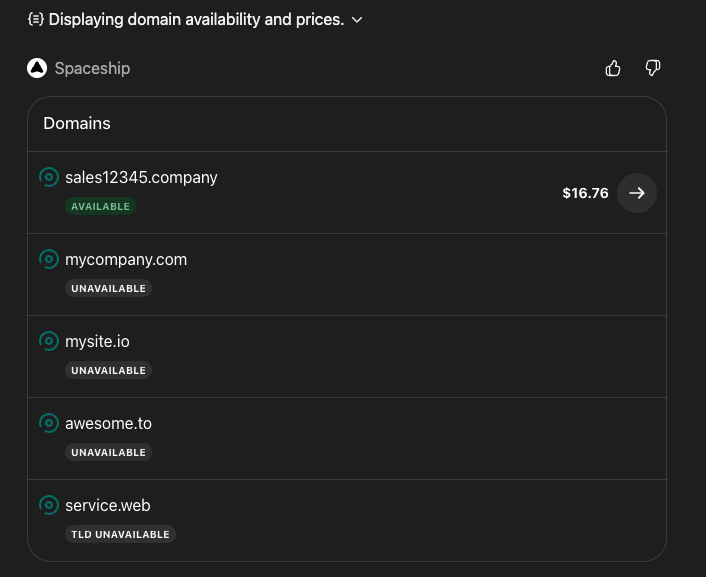Select the mysite.io domain name
This screenshot has width=706, height=577.
[97, 341]
